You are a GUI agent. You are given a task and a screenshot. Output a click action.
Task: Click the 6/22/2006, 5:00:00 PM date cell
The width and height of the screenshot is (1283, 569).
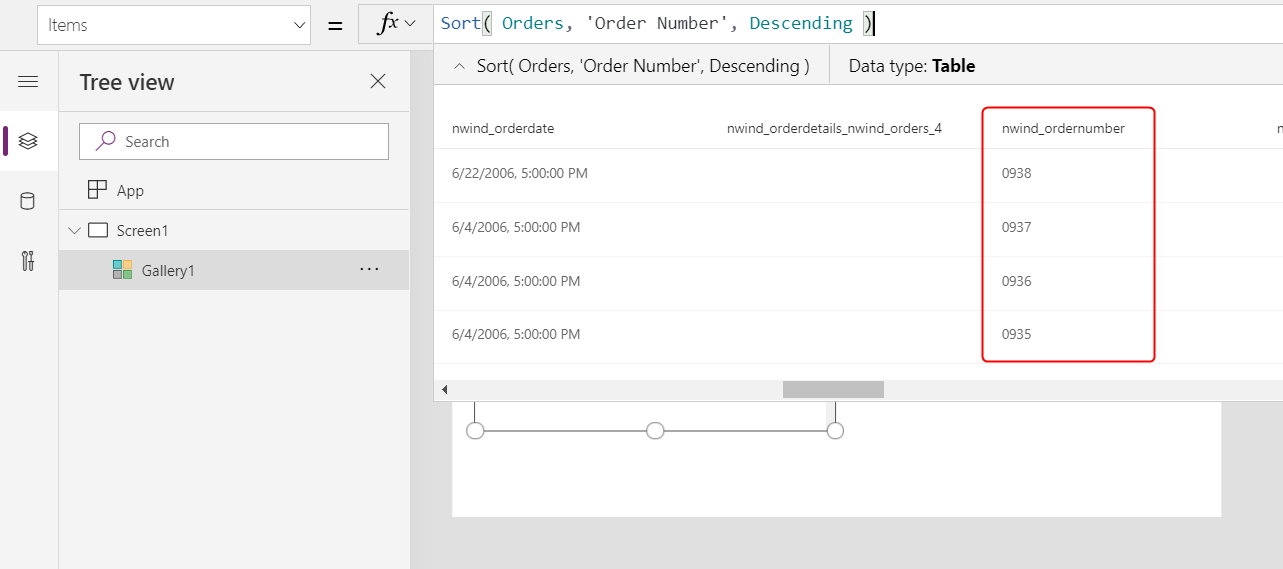(520, 173)
